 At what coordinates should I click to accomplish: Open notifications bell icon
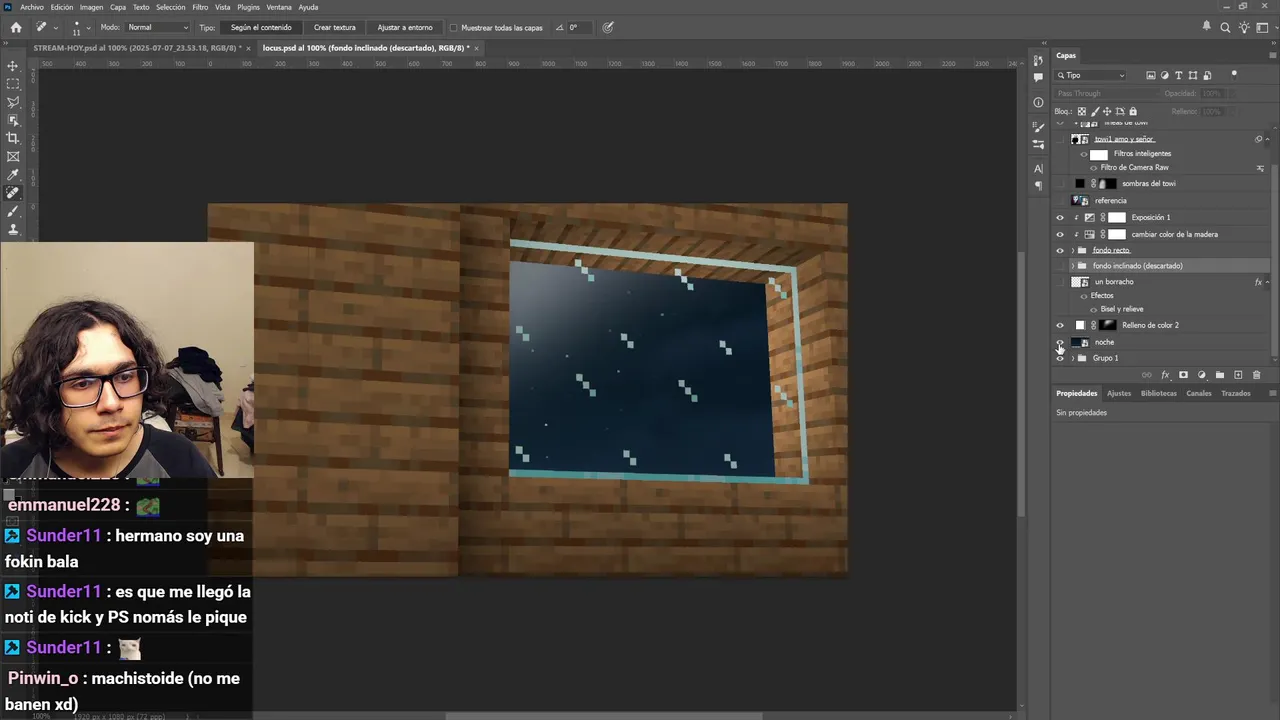[x=1207, y=27]
